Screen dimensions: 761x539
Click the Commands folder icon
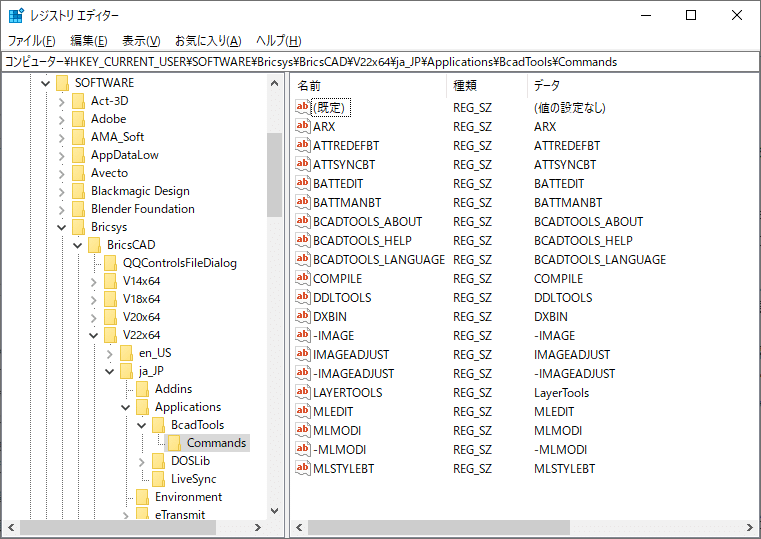tap(174, 442)
